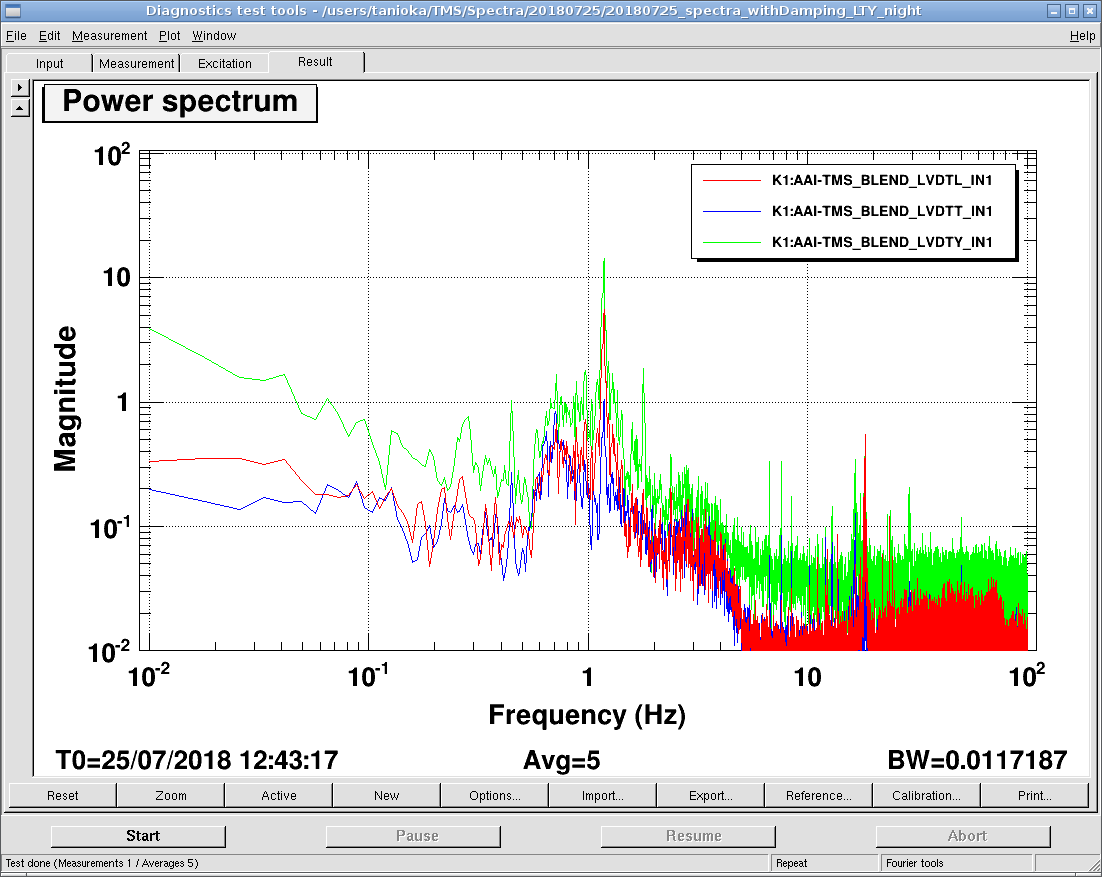1102x877 pixels.
Task: Click the Zoom button
Action: click(x=171, y=796)
